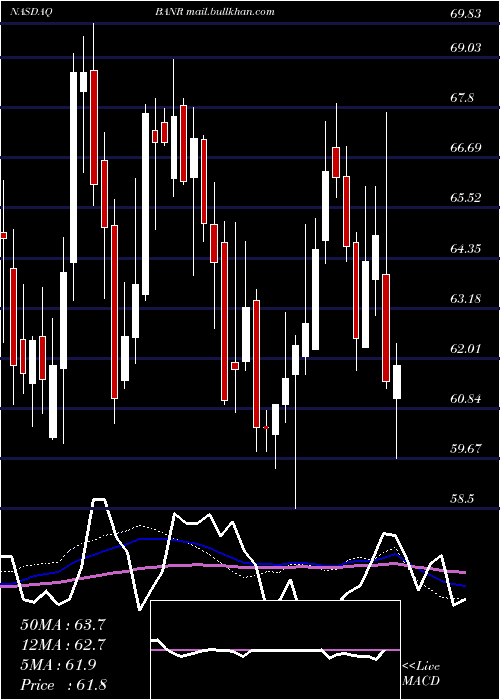The height and width of the screenshot is (700, 500).
Task: Click the 65.52 price axis label
Action: coord(466,197)
